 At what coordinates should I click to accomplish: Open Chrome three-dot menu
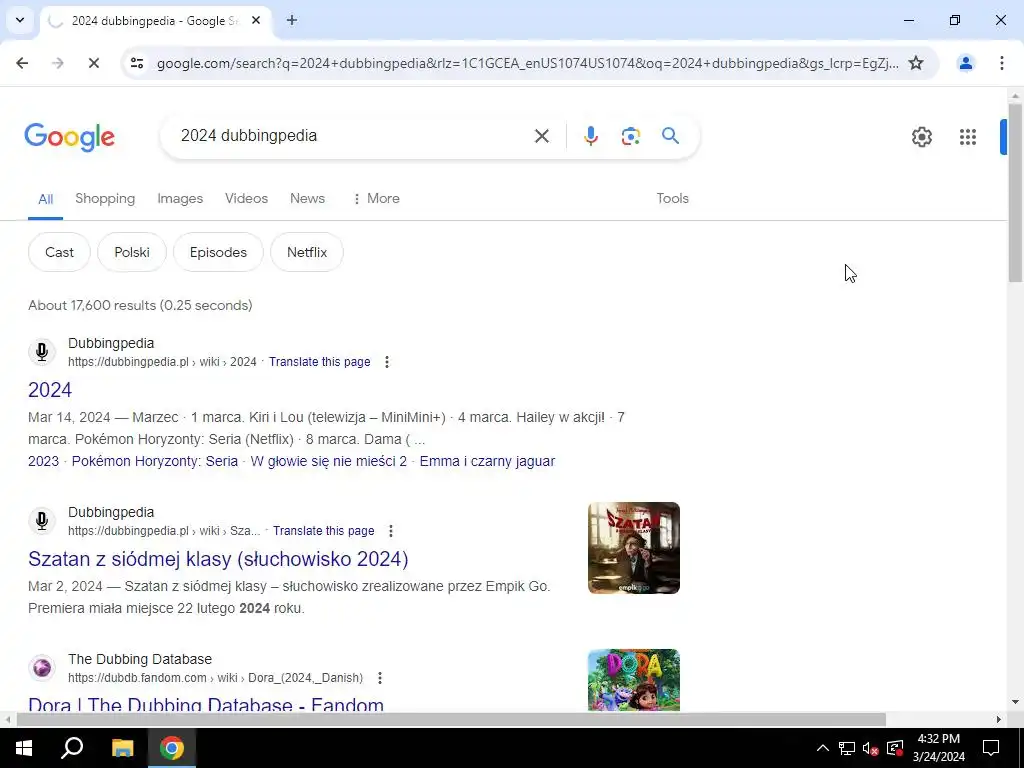pos(1001,63)
